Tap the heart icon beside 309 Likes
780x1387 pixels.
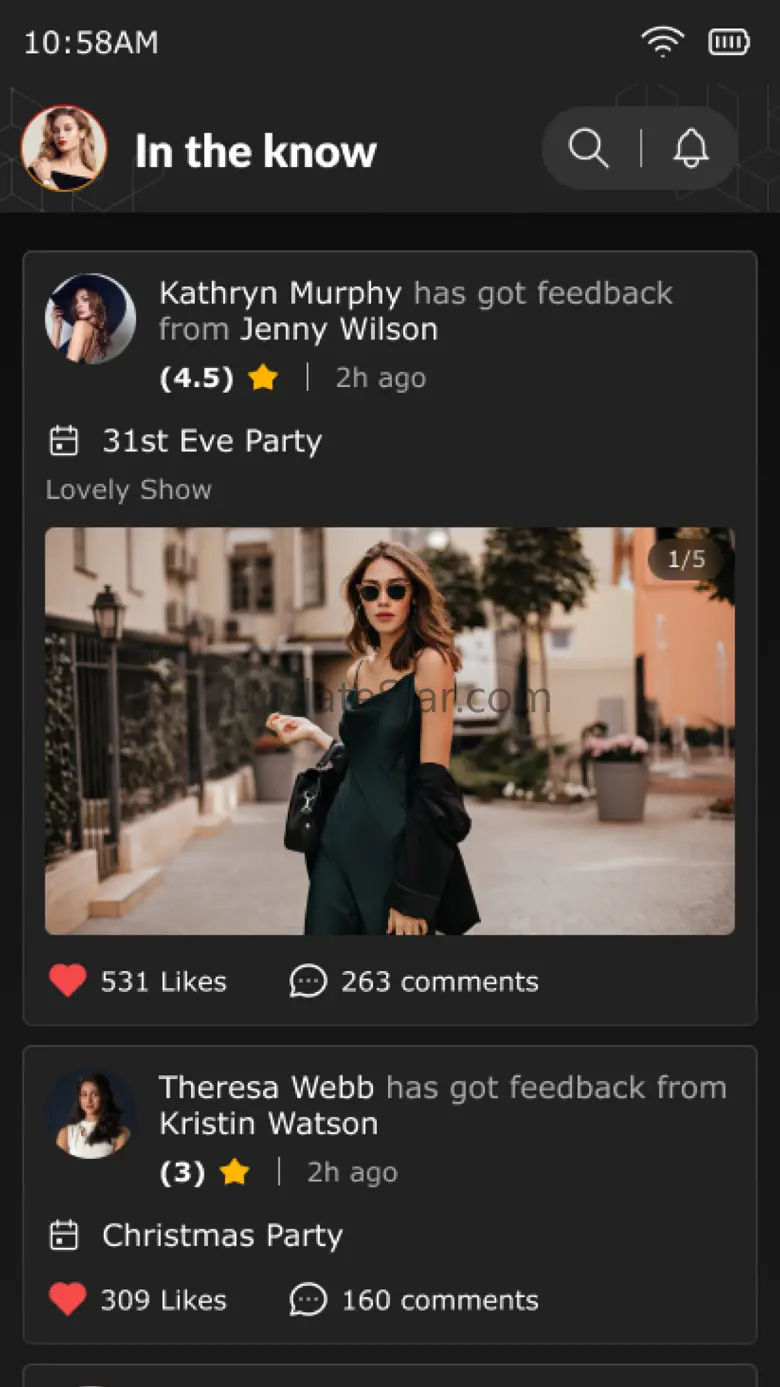[68, 1299]
